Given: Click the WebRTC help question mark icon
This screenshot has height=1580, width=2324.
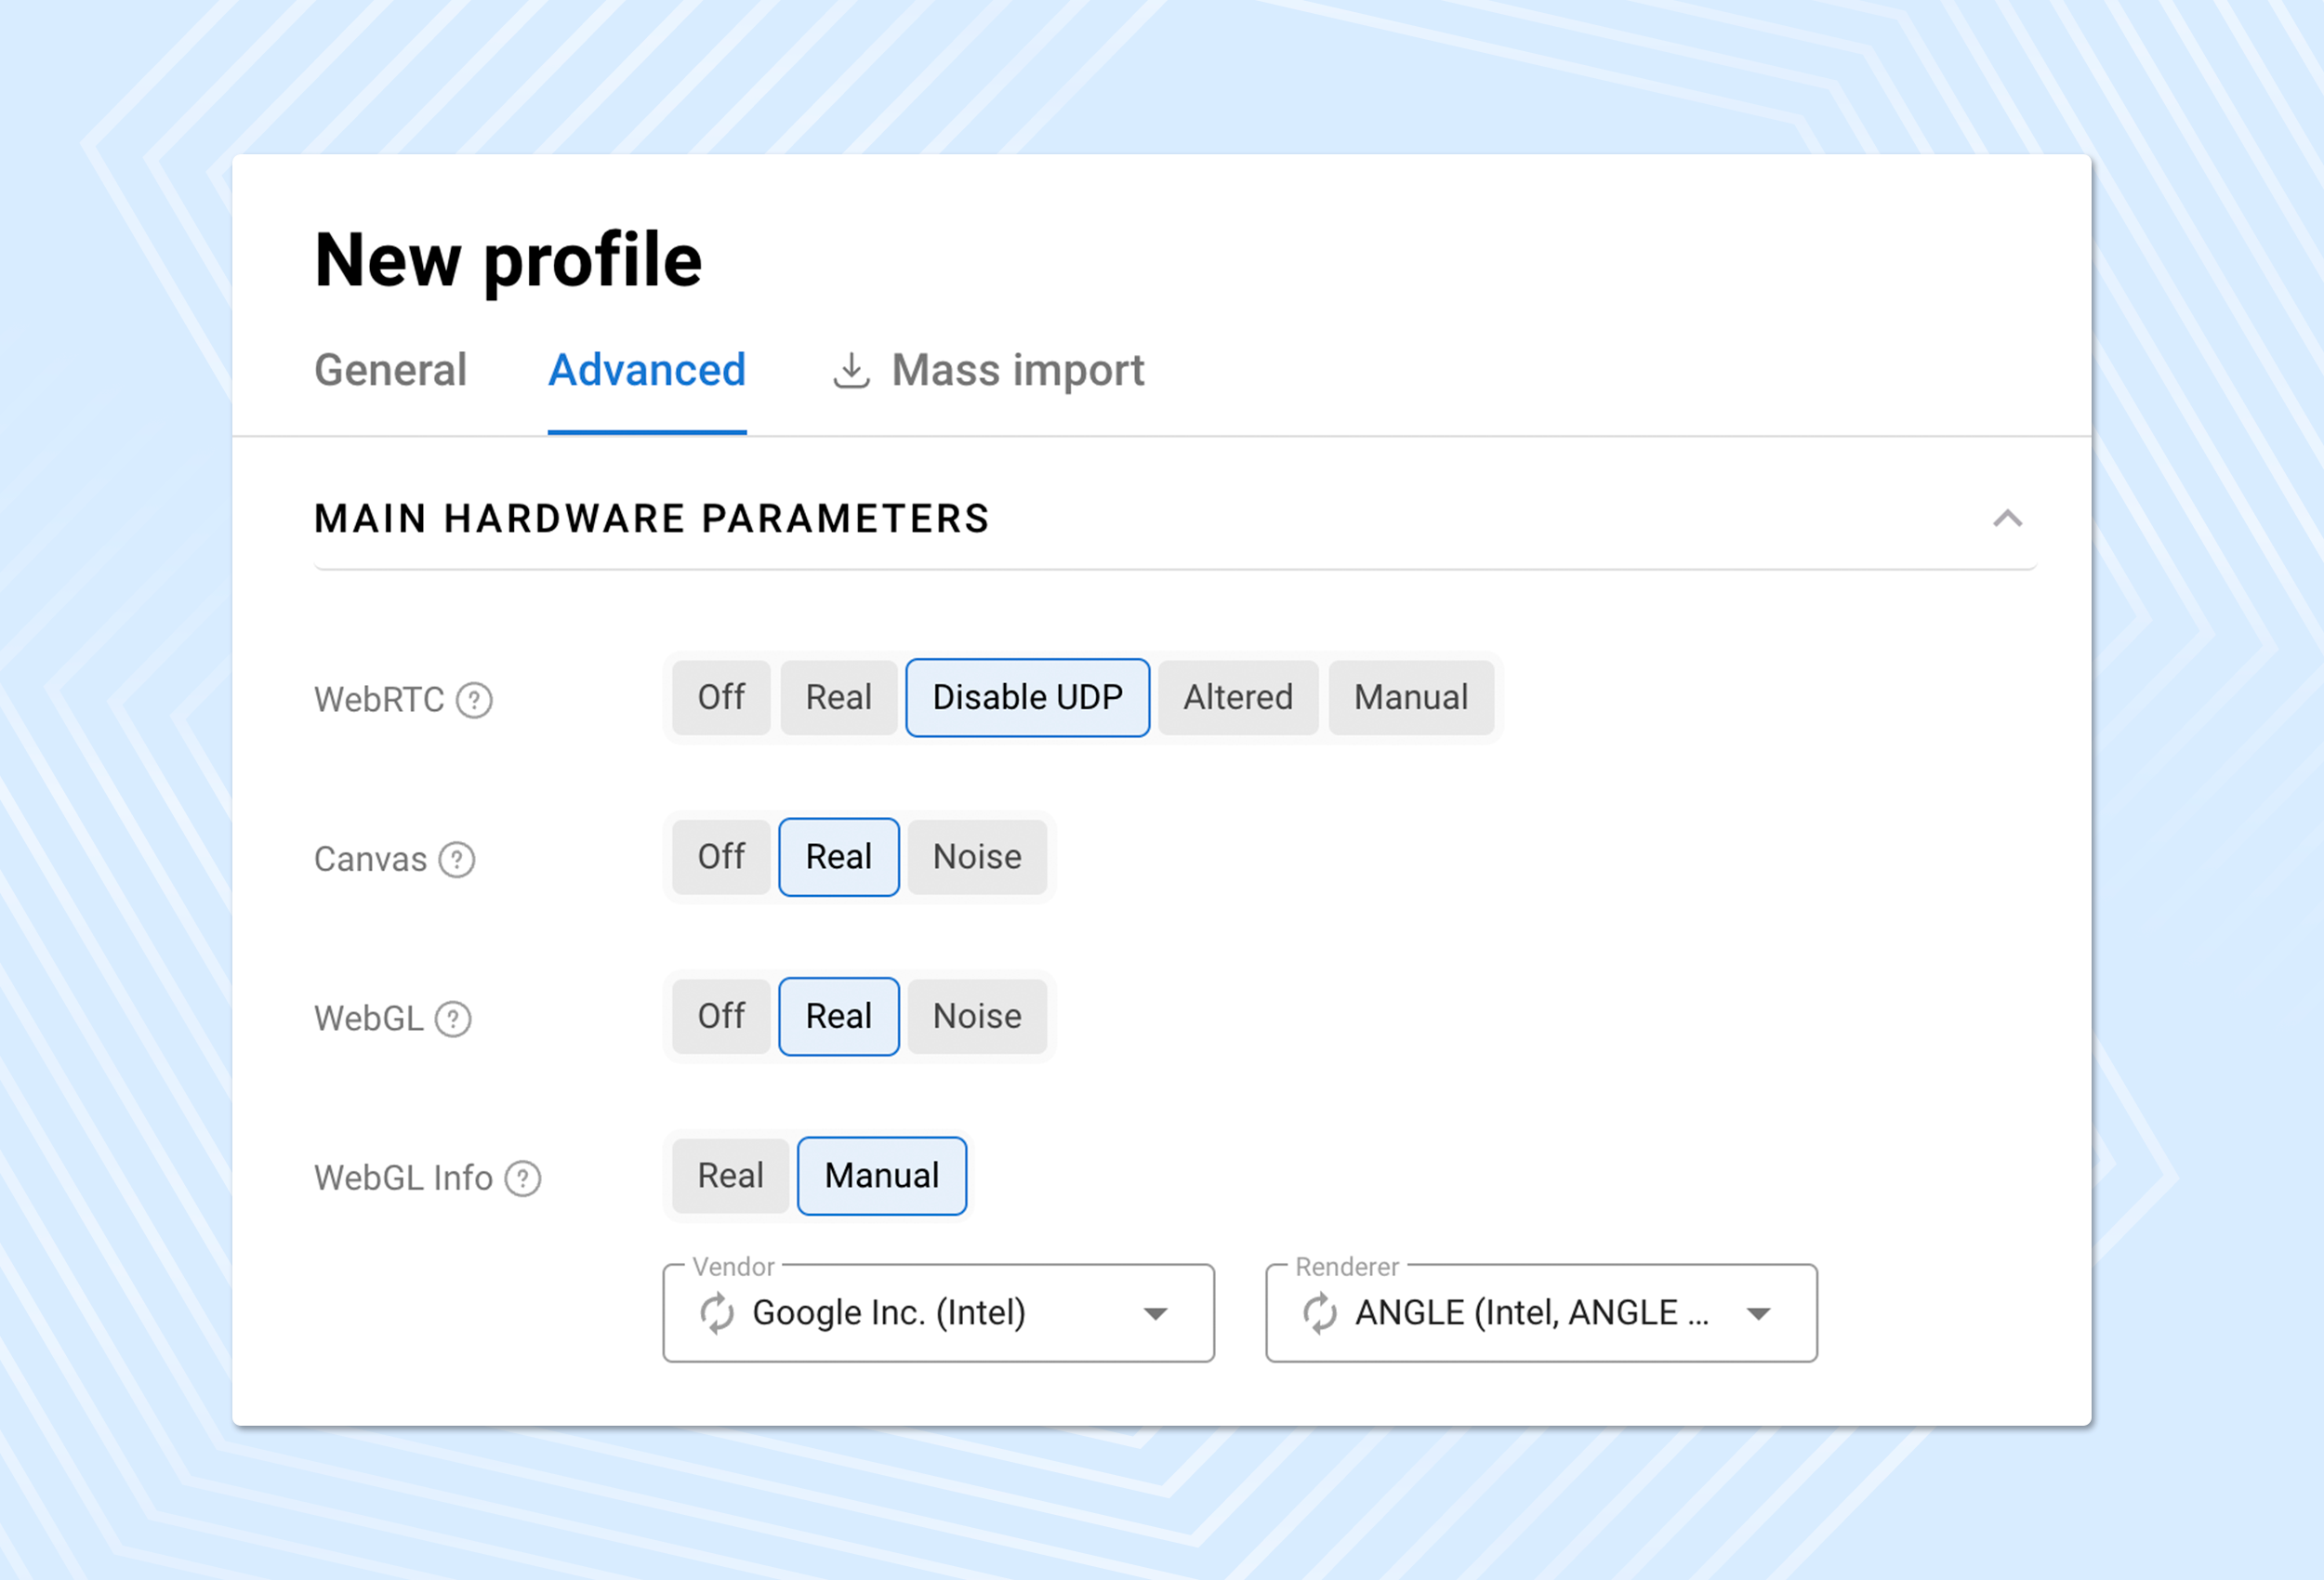Looking at the screenshot, I should coord(474,700).
